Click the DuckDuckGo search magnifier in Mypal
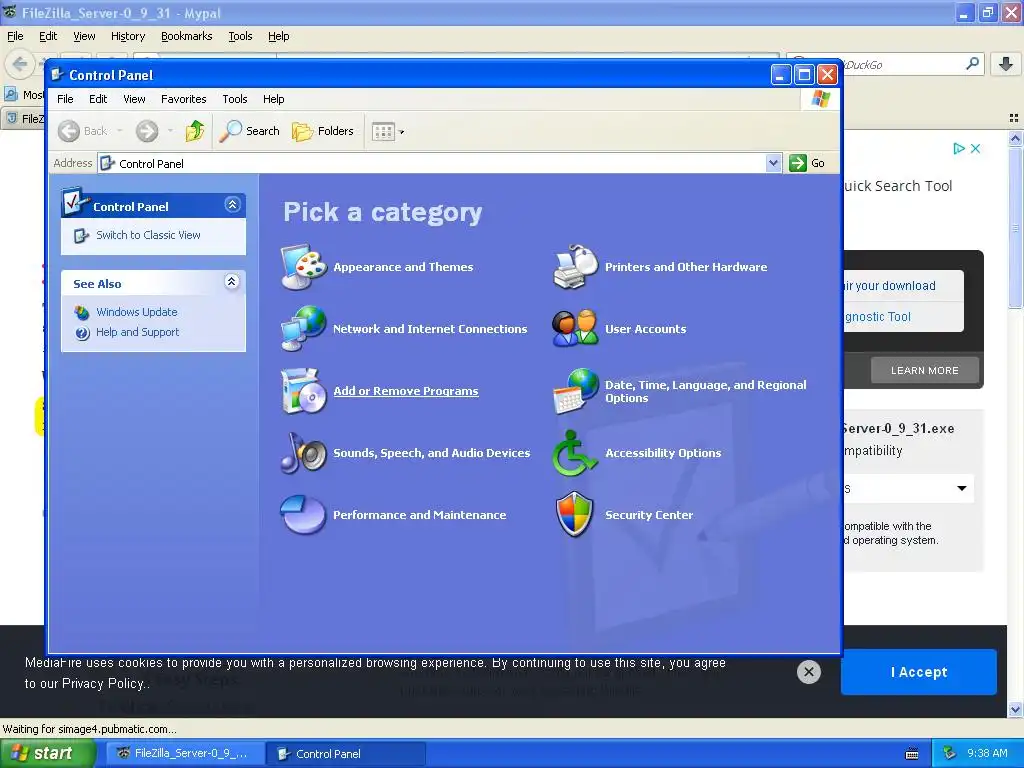 click(972, 64)
